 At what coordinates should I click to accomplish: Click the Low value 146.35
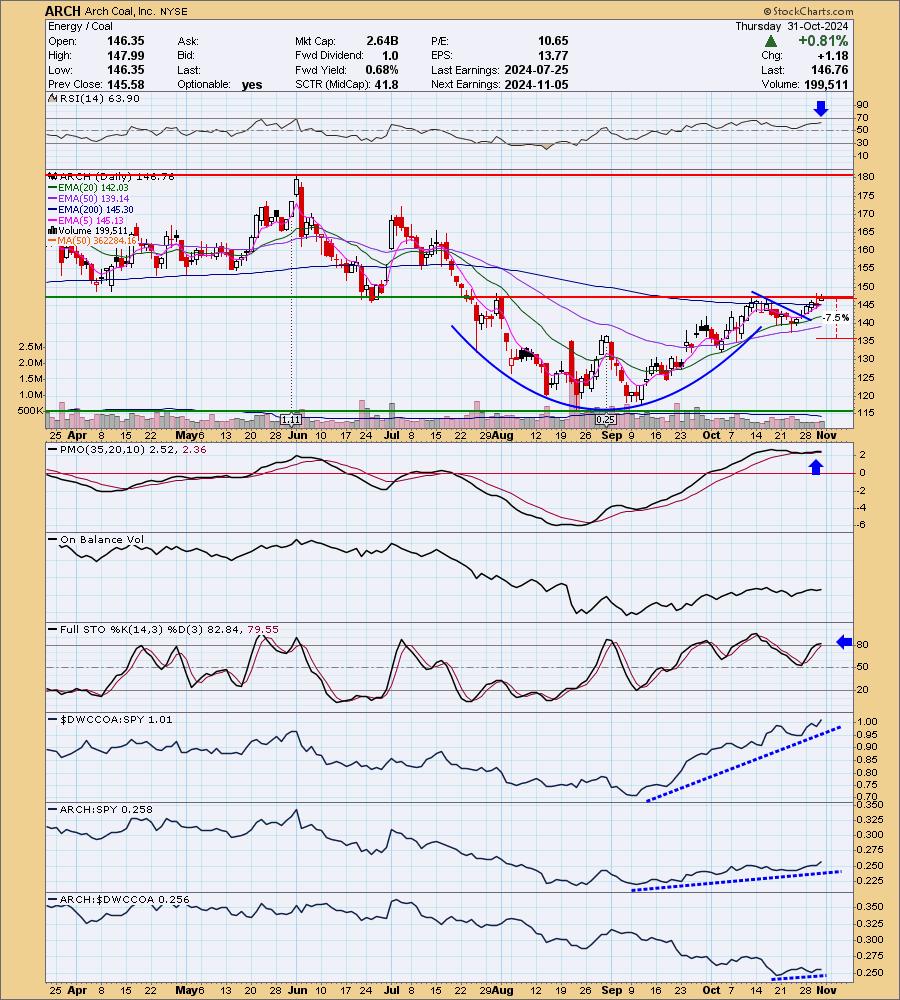[x=125, y=70]
